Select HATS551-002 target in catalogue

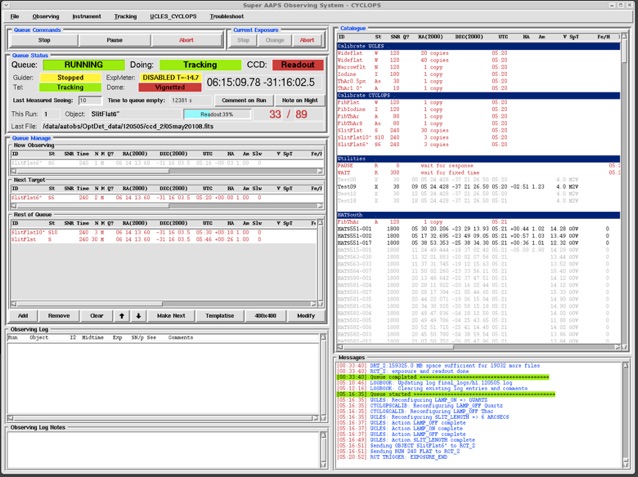click(x=478, y=236)
